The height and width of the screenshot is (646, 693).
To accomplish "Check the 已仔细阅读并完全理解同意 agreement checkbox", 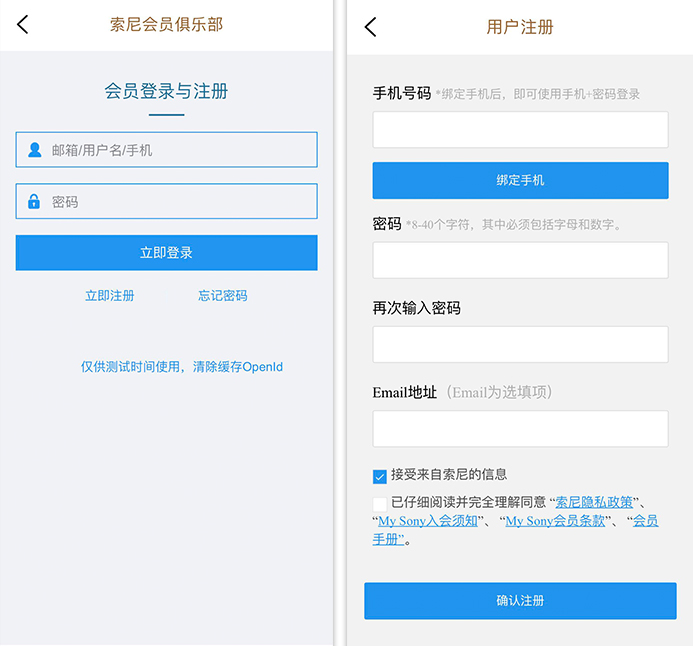I will 380,504.
